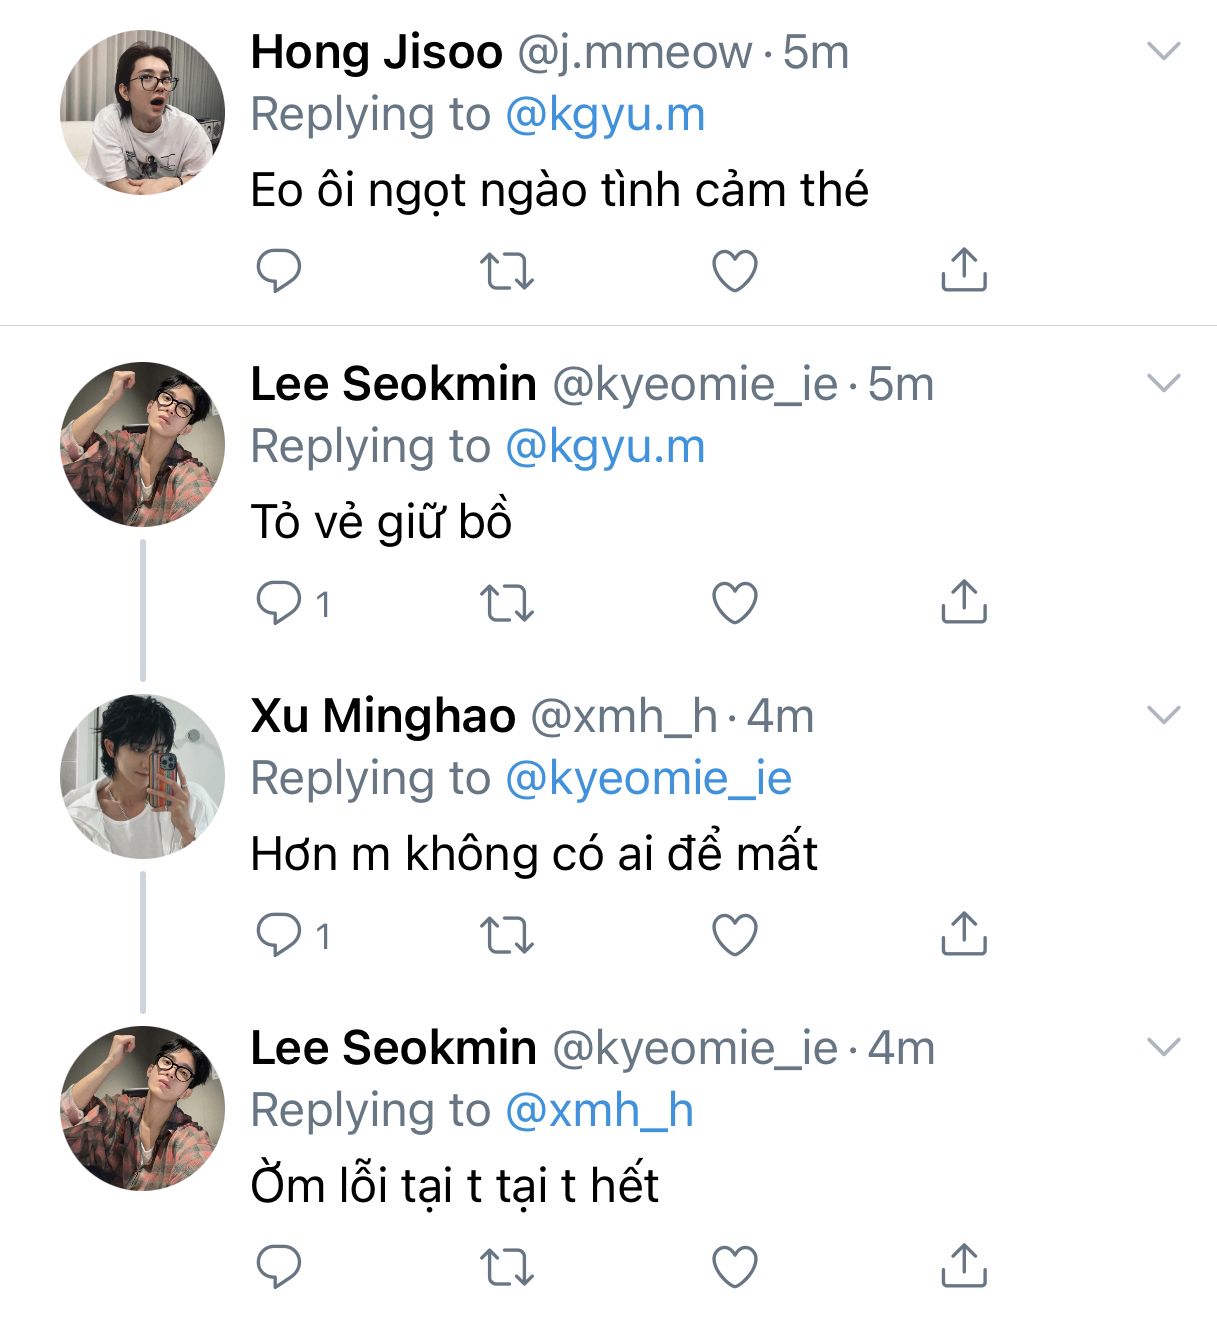Retweet Hong Jisoo's reply

coord(507,270)
